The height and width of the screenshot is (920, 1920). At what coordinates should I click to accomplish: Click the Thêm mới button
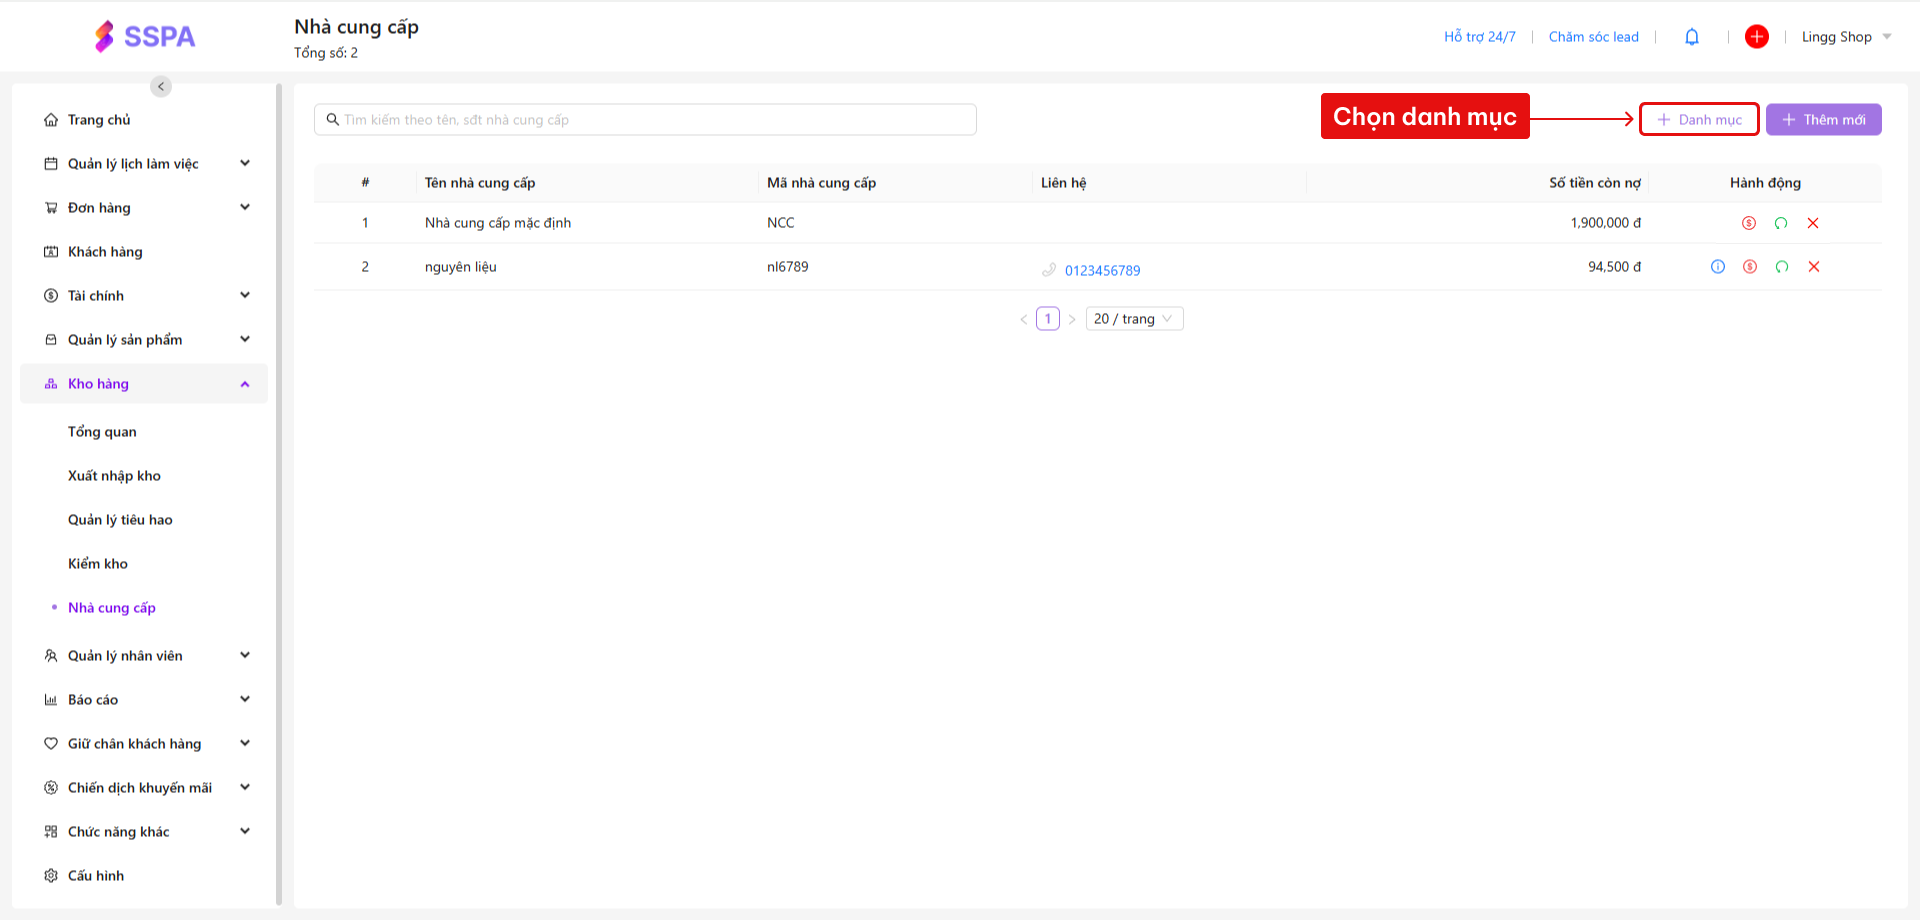click(1824, 120)
